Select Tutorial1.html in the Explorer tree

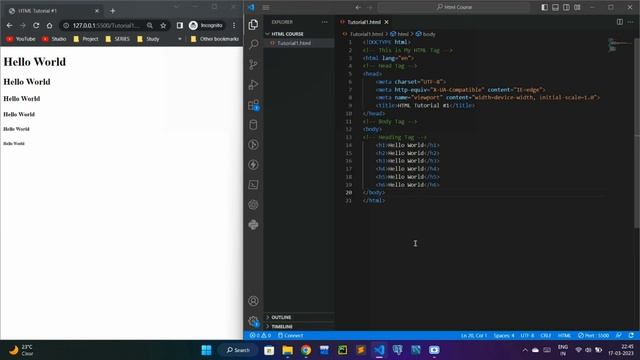point(299,43)
